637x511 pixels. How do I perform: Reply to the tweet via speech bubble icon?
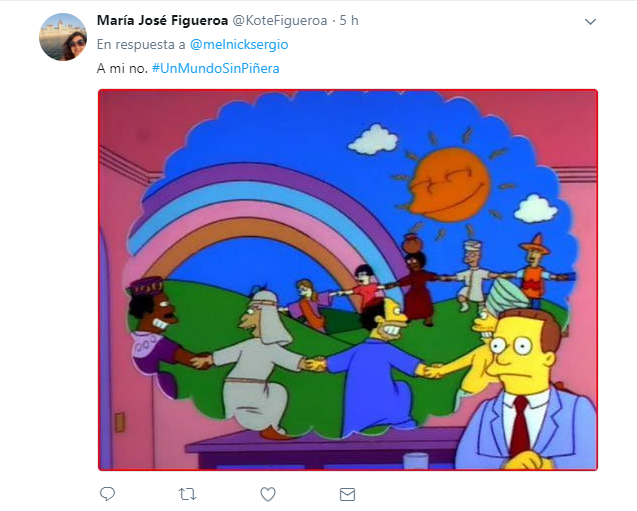coord(108,494)
